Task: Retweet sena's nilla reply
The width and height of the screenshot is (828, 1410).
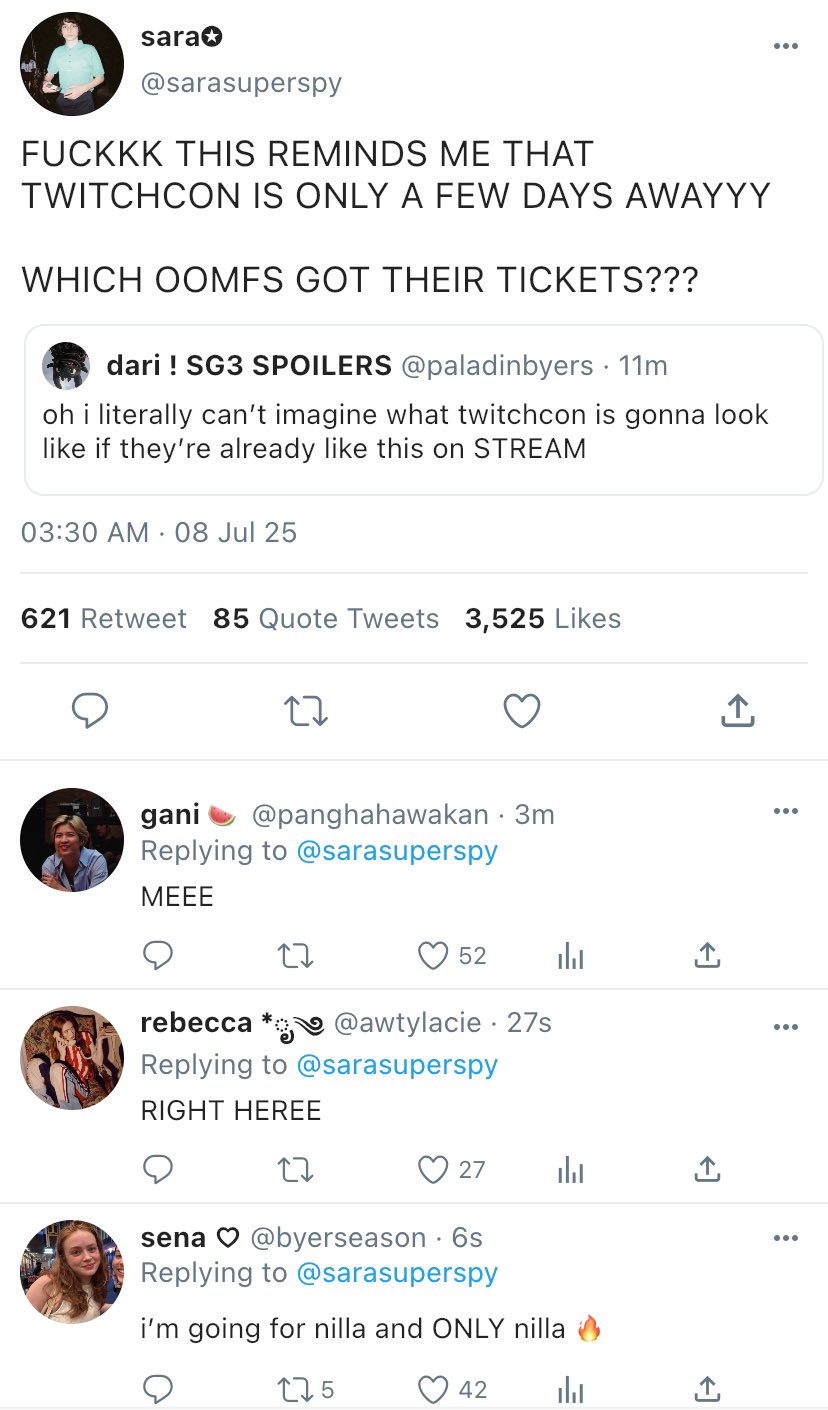Action: click(x=296, y=1389)
